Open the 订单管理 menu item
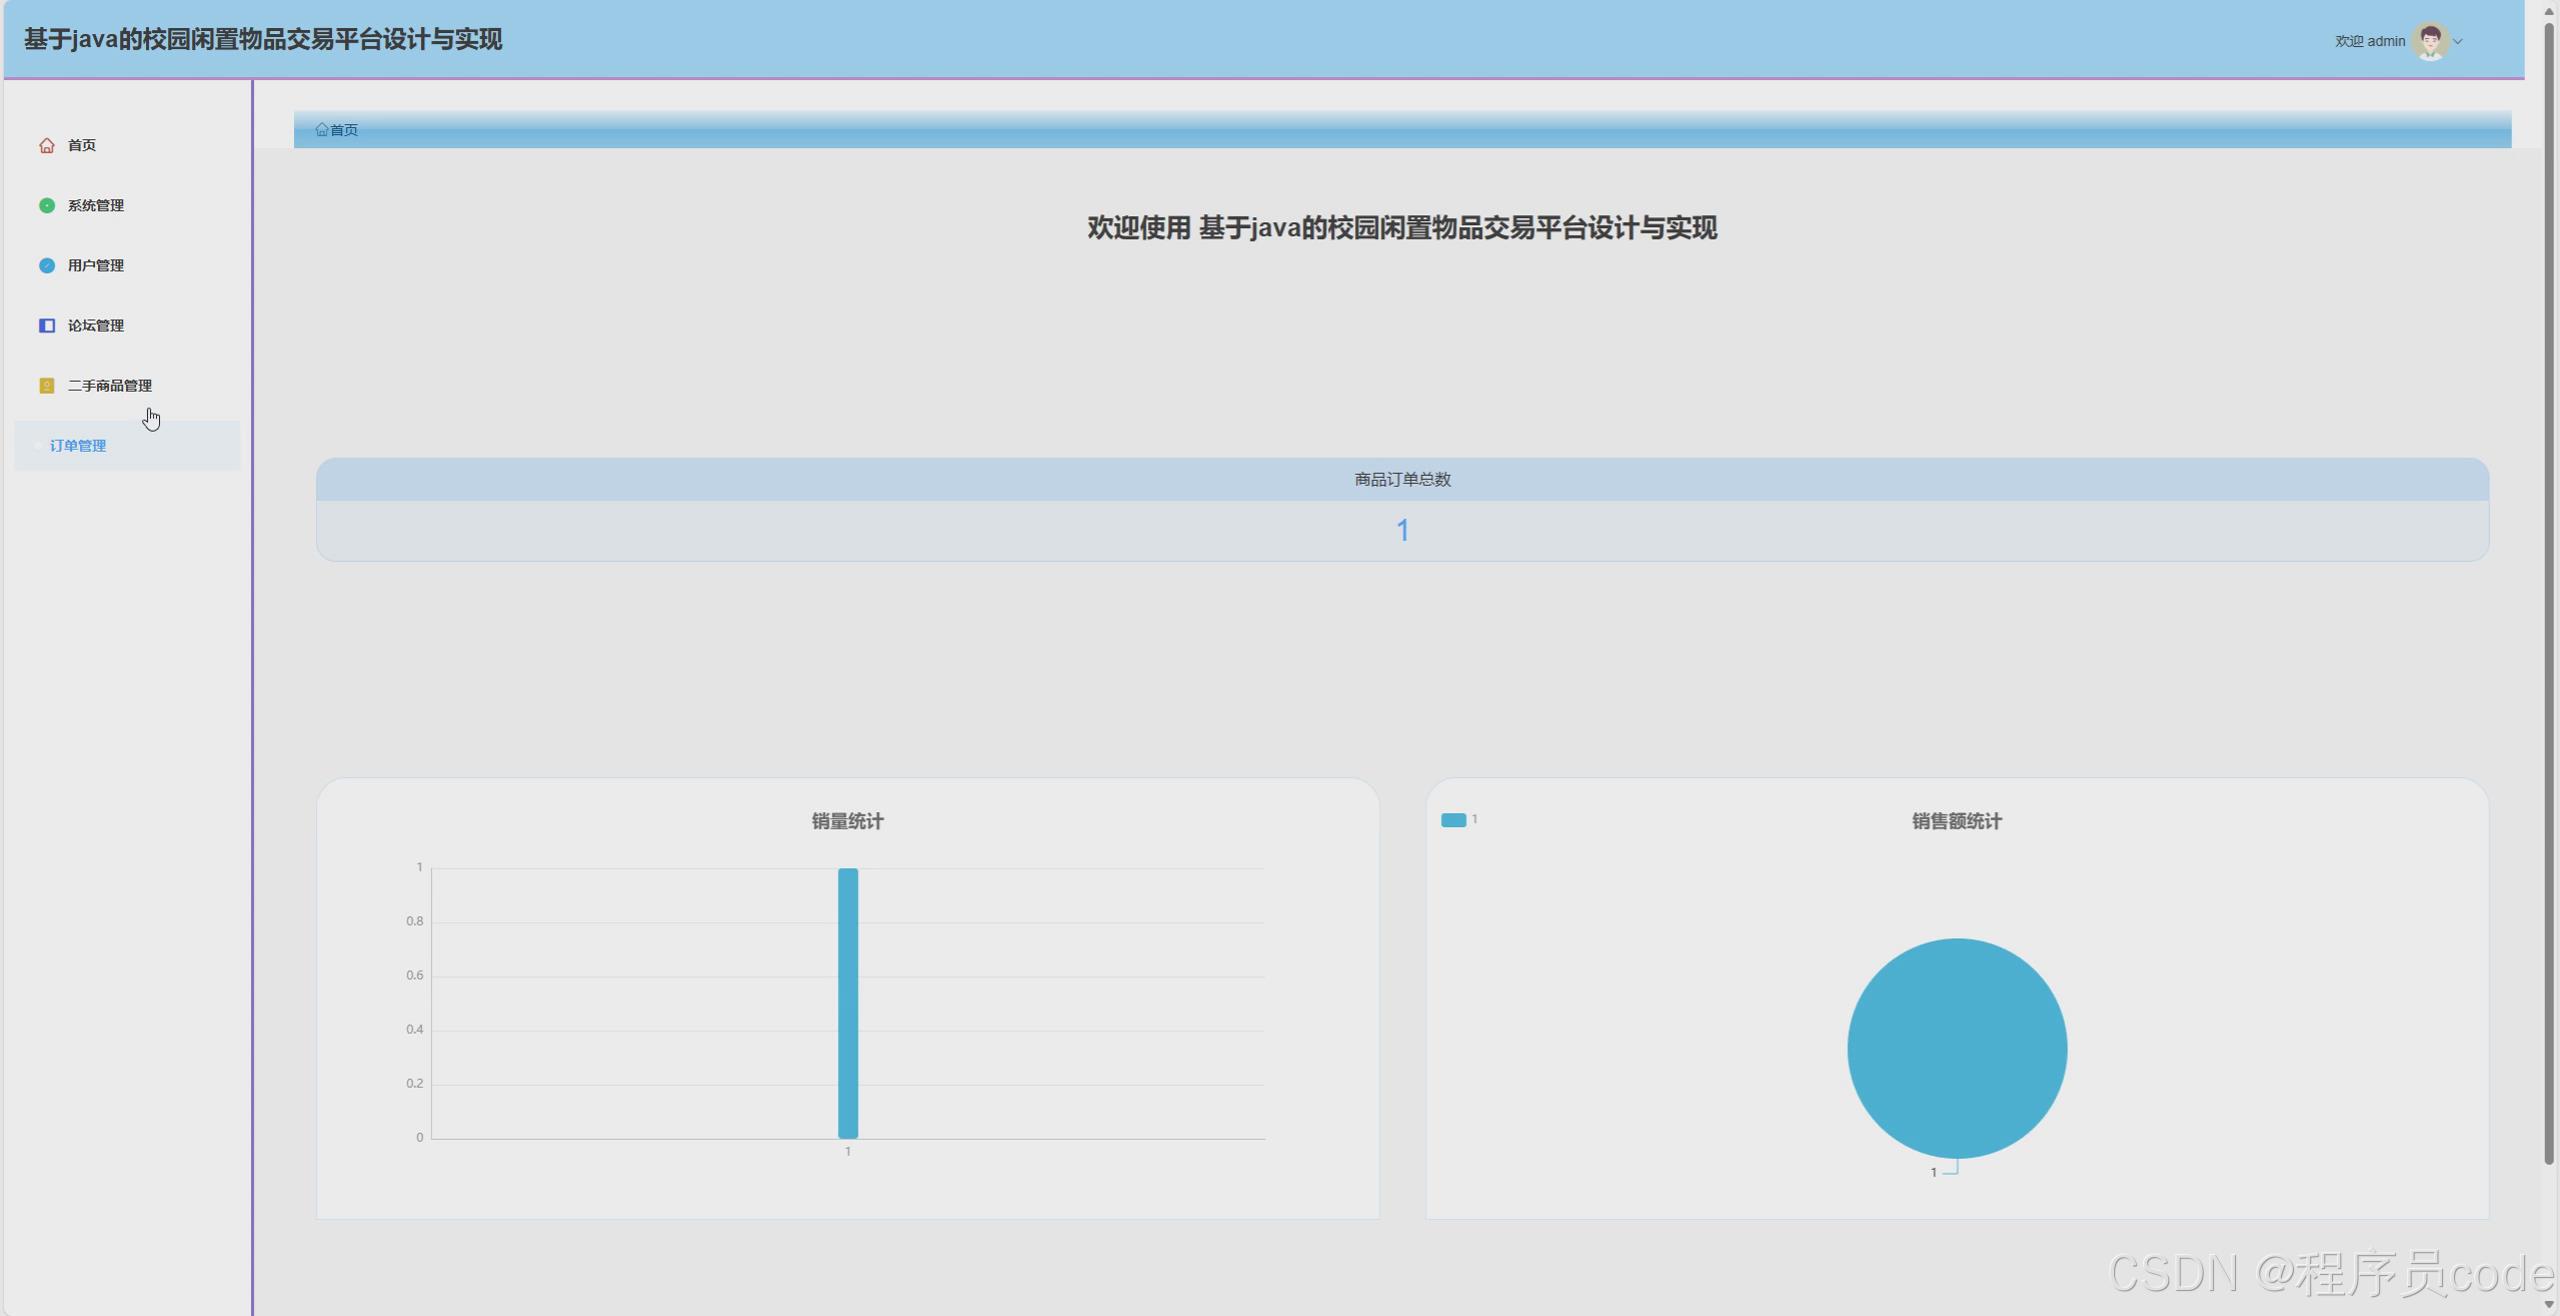 78,446
